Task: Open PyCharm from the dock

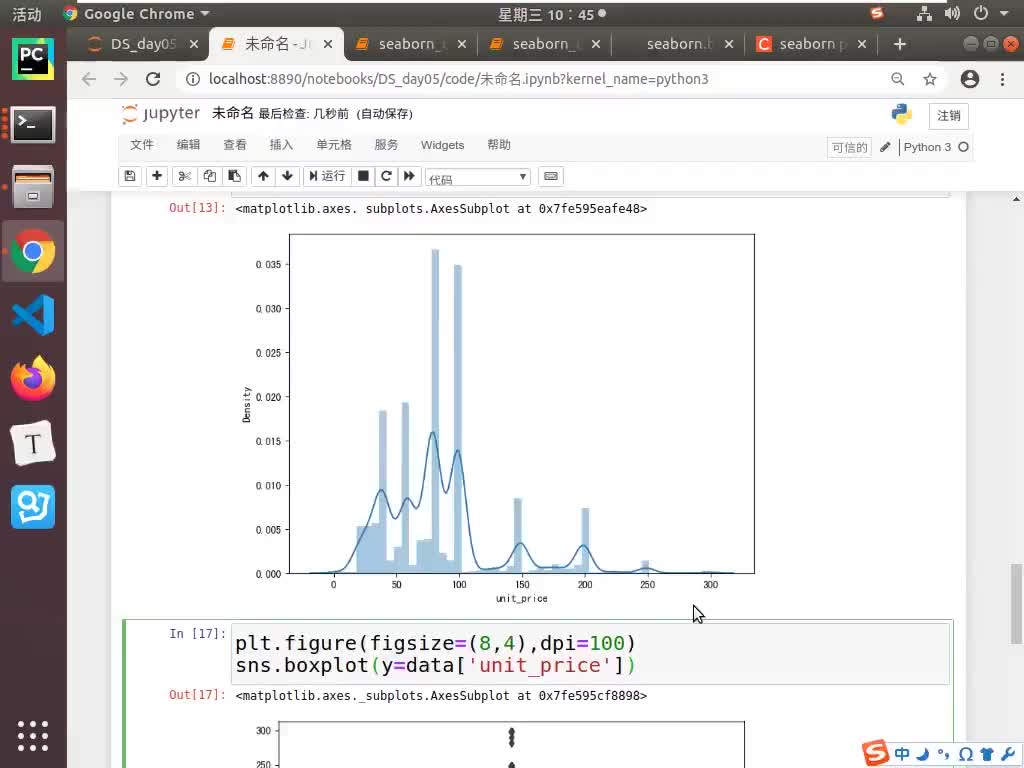Action: (x=33, y=59)
